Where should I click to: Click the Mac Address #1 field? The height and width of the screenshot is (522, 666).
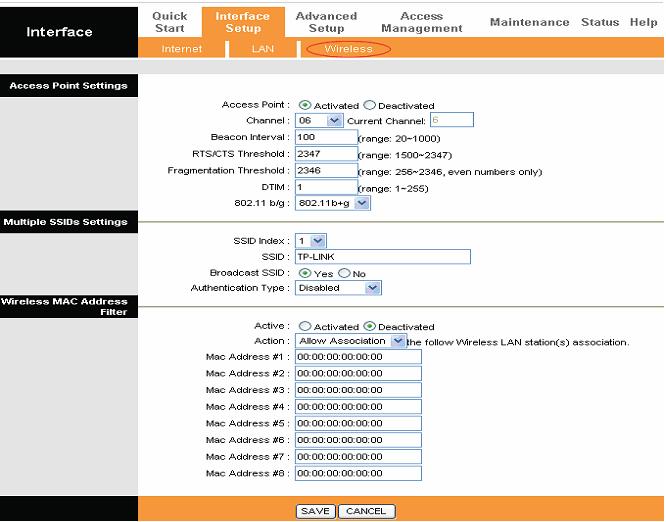coord(358,357)
